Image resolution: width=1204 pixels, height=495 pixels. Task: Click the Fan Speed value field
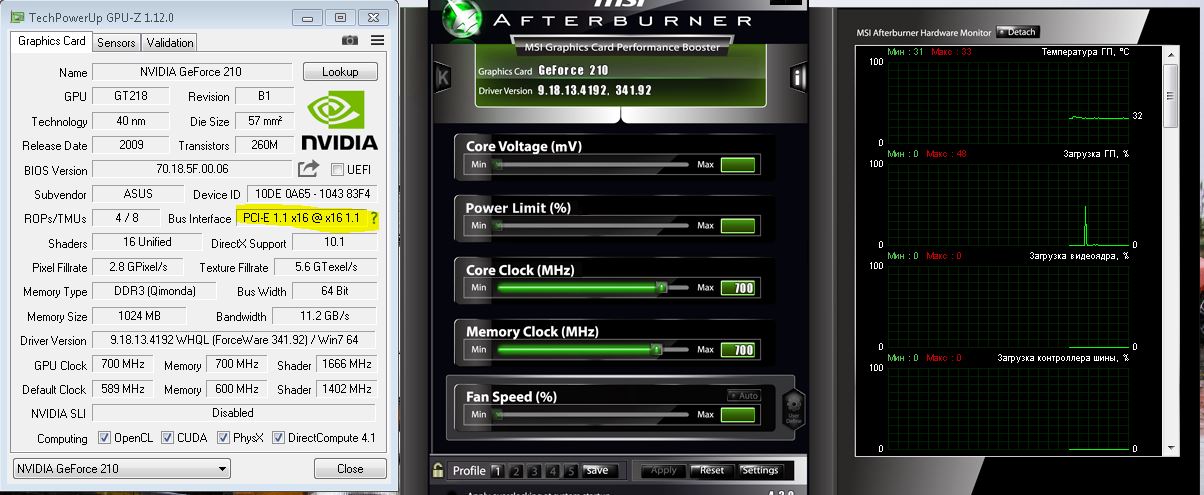pos(738,414)
